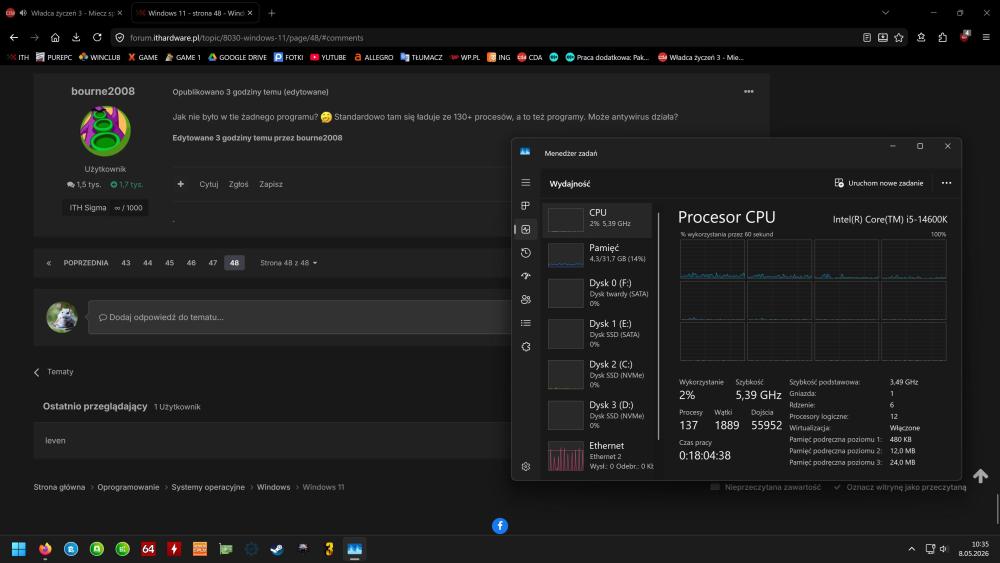
Task: Select Dysk 3 (D:) entry
Action: point(598,415)
